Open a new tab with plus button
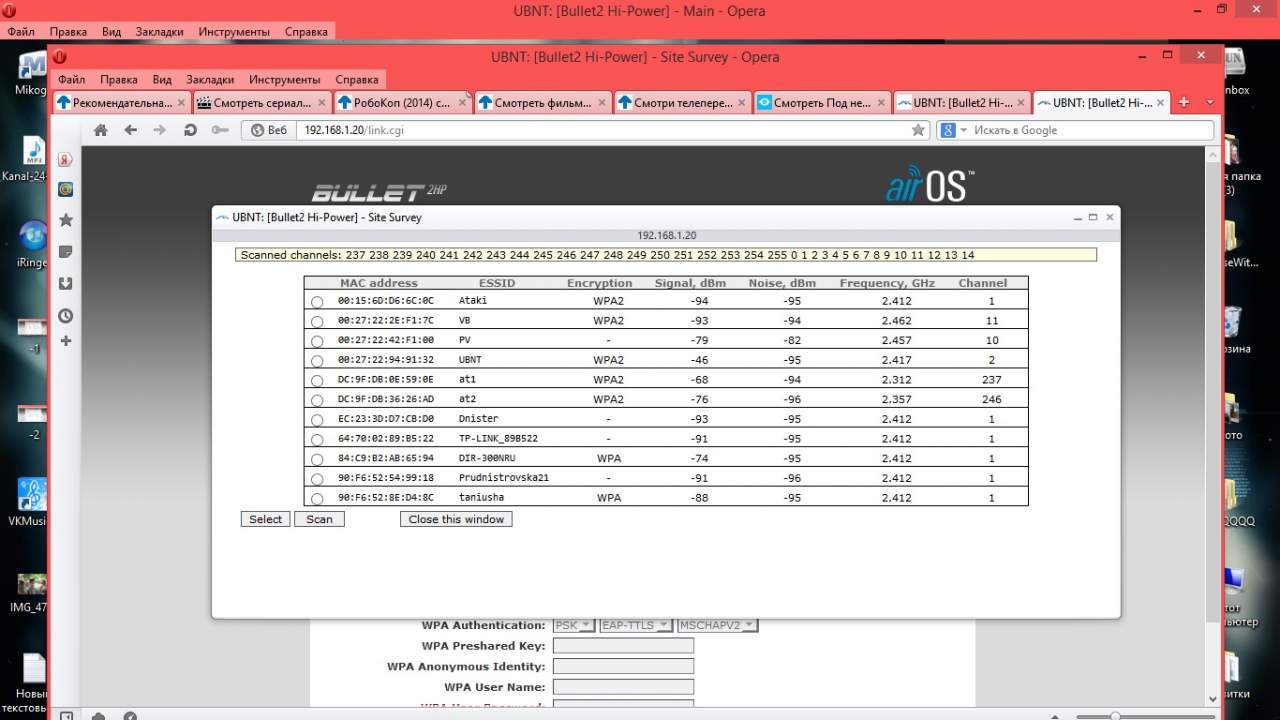The height and width of the screenshot is (720, 1280). point(1184,102)
